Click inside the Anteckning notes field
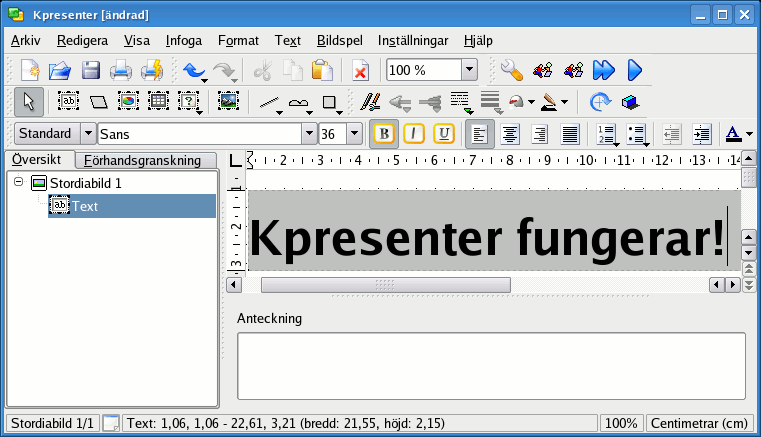Viewport: 761px width, 437px height. coord(490,366)
